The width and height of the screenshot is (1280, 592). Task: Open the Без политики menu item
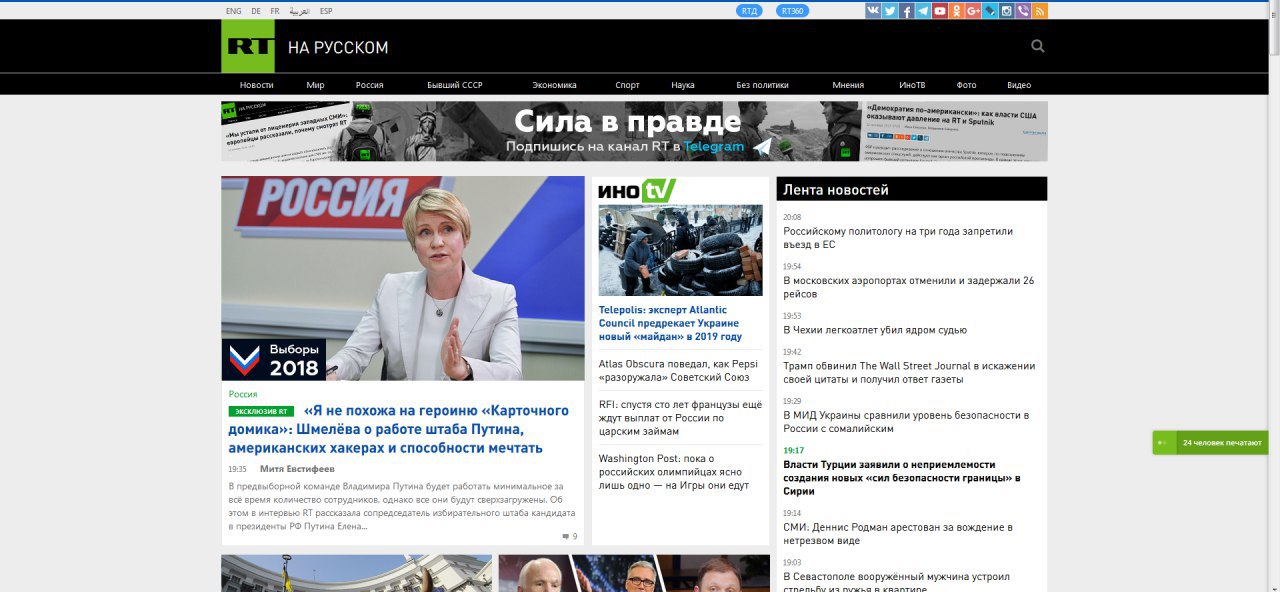(763, 85)
